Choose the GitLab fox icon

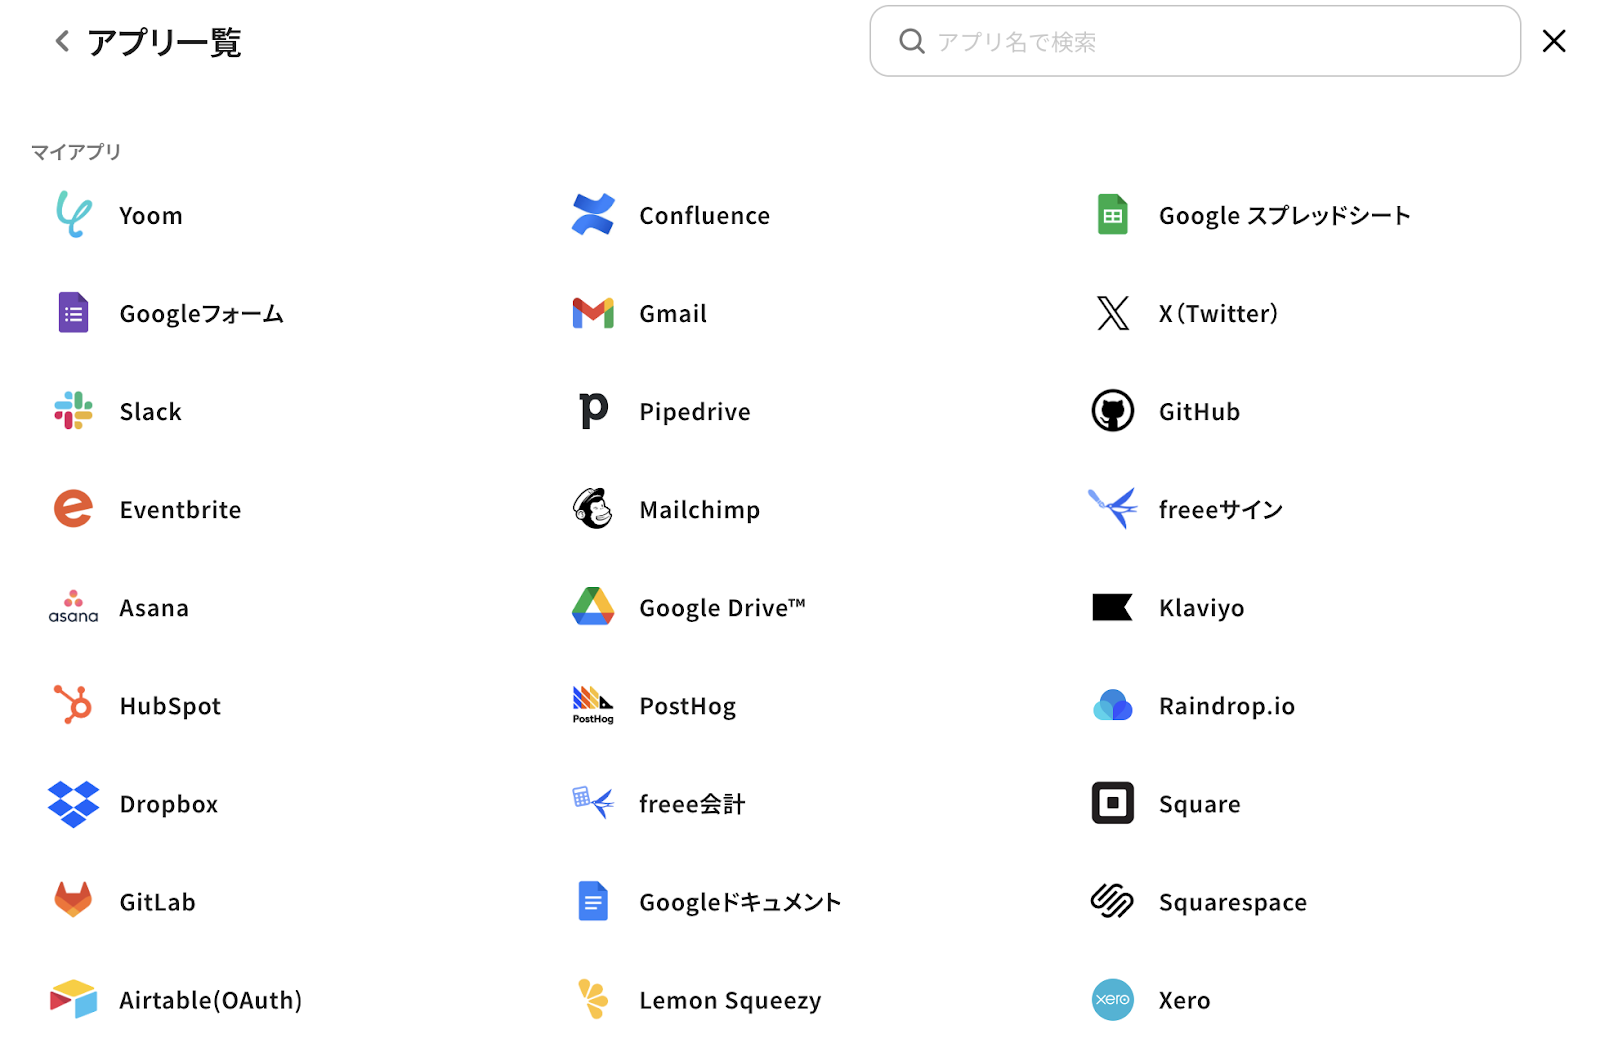pos(73,901)
